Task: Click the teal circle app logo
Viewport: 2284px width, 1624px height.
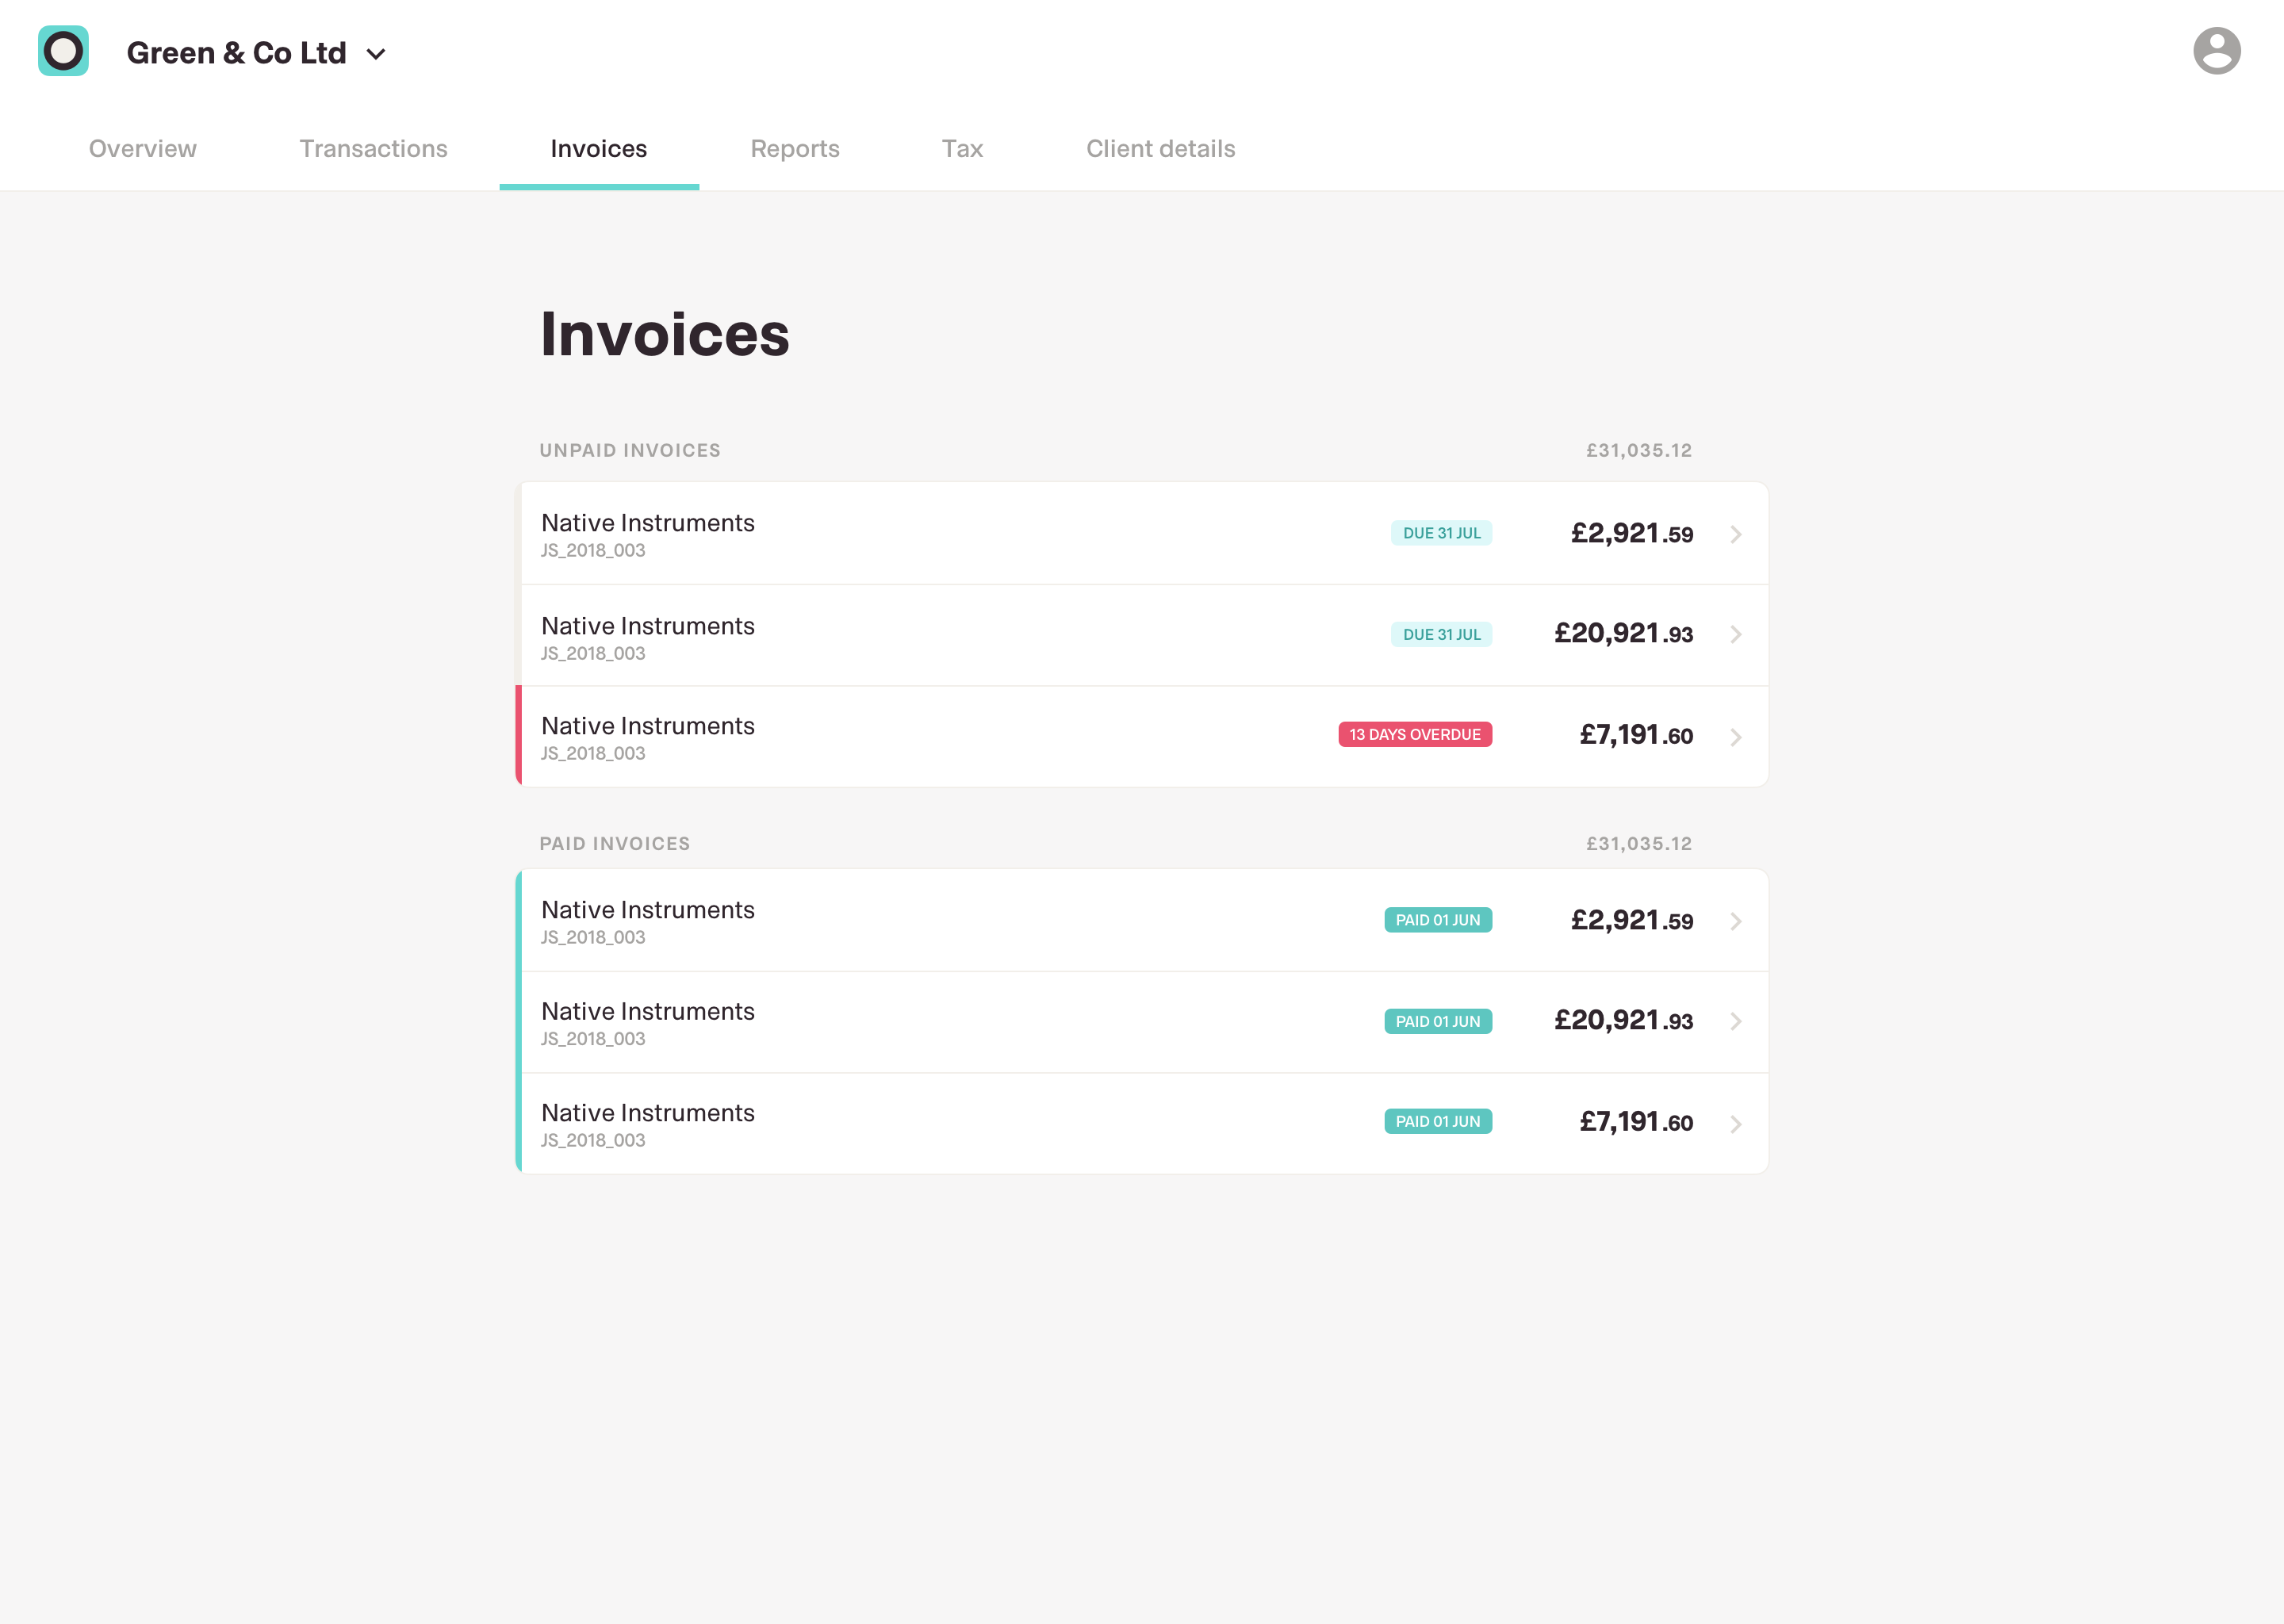Action: click(63, 51)
